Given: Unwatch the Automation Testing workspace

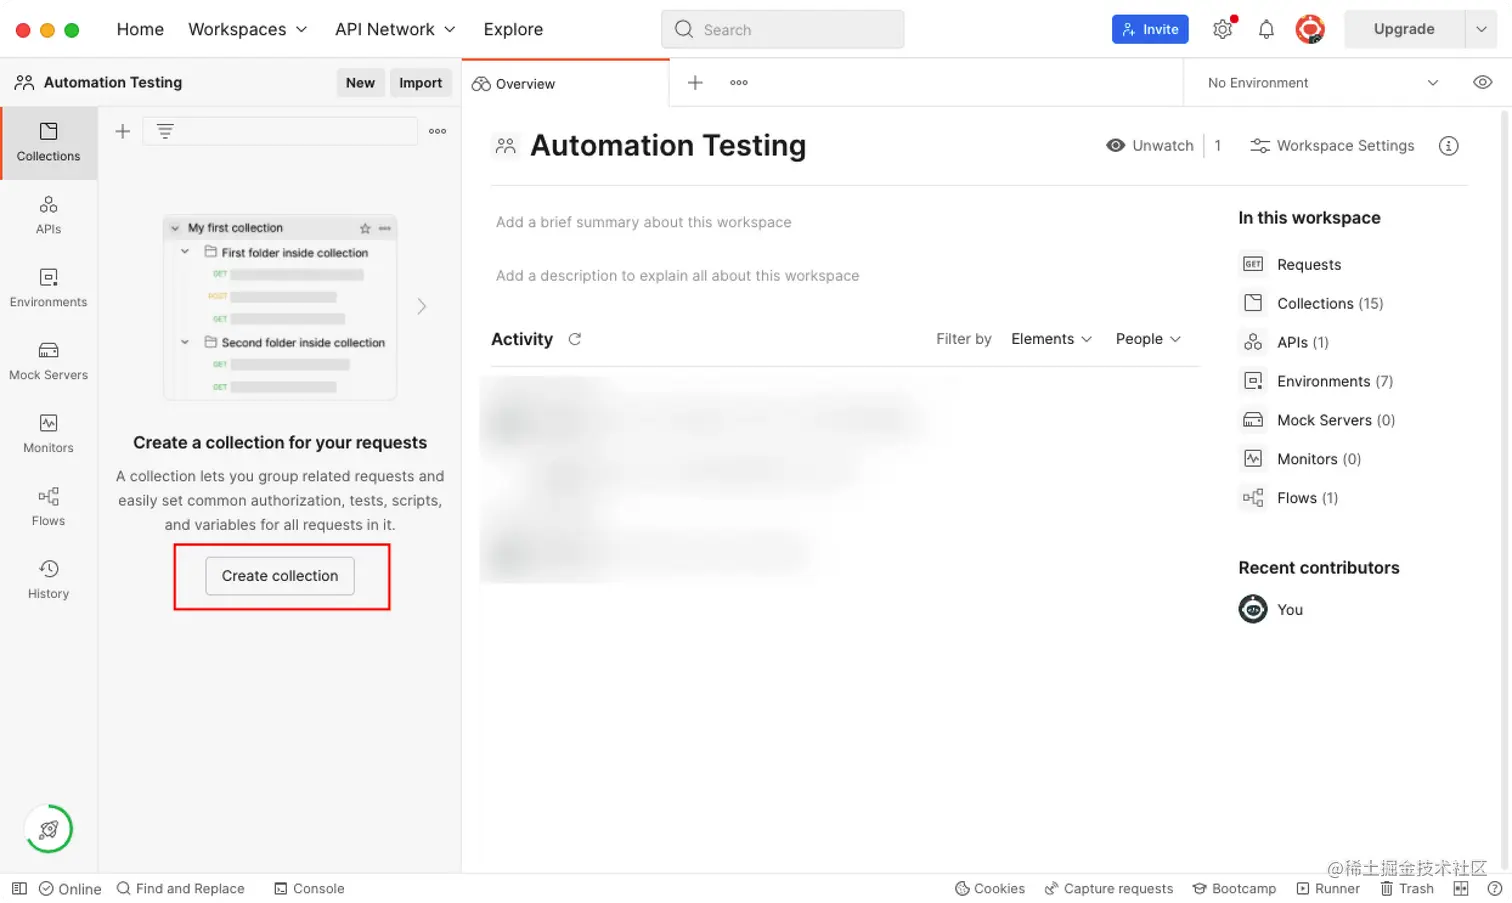Looking at the screenshot, I should coord(1150,146).
